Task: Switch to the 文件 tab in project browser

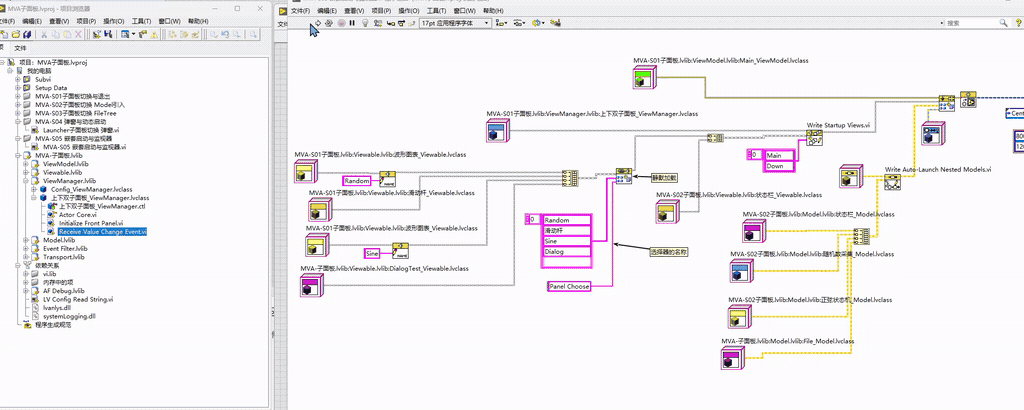Action: pos(21,48)
